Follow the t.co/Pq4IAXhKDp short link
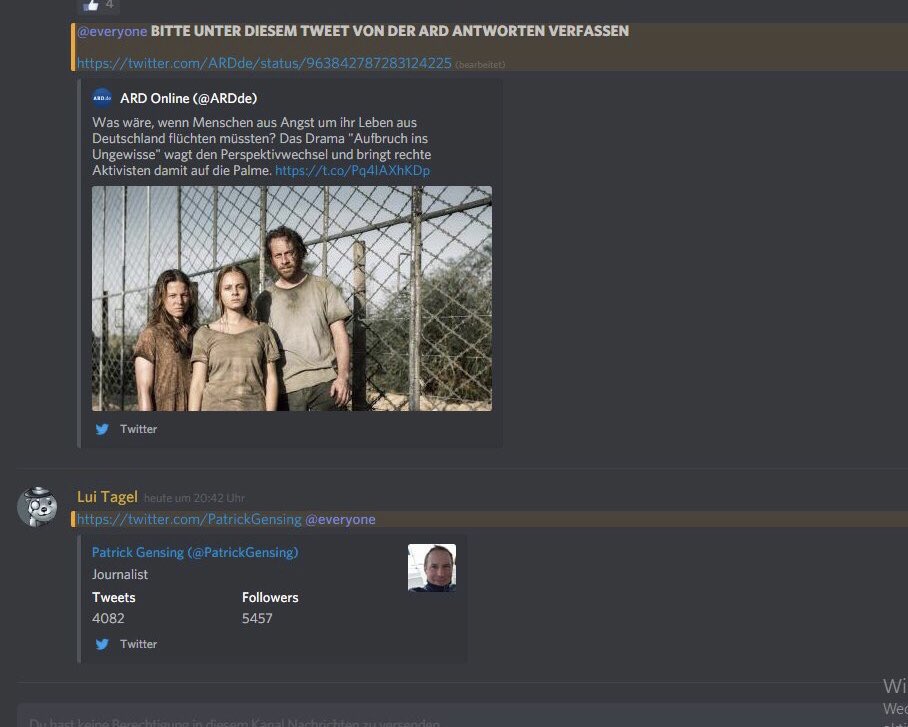 tap(352, 170)
